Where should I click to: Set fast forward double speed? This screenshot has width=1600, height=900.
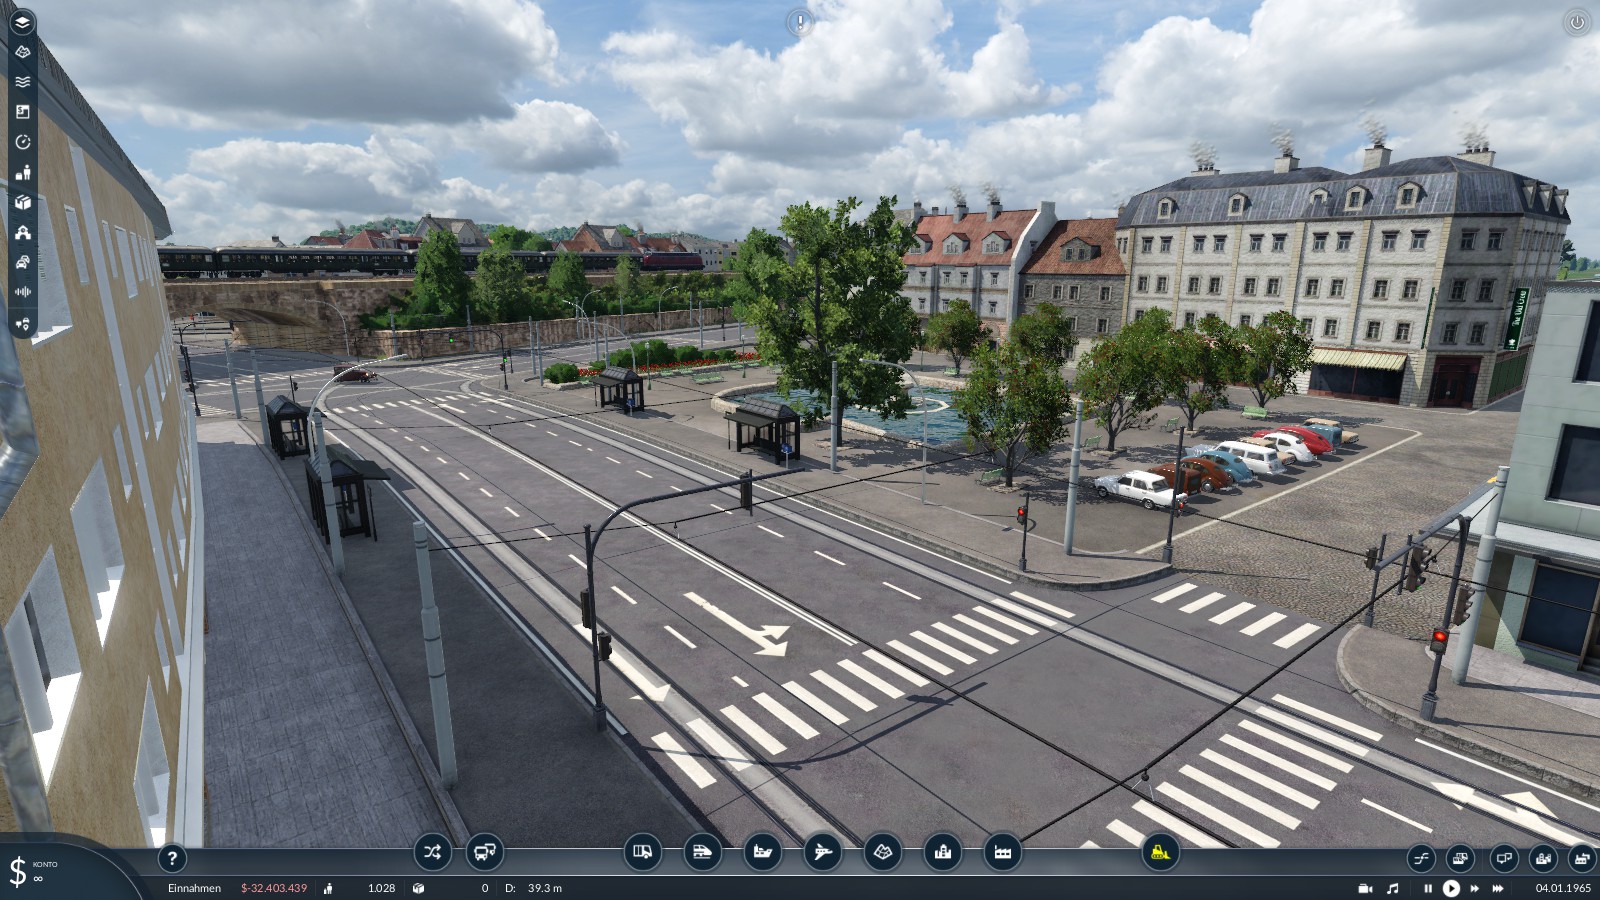(1475, 888)
